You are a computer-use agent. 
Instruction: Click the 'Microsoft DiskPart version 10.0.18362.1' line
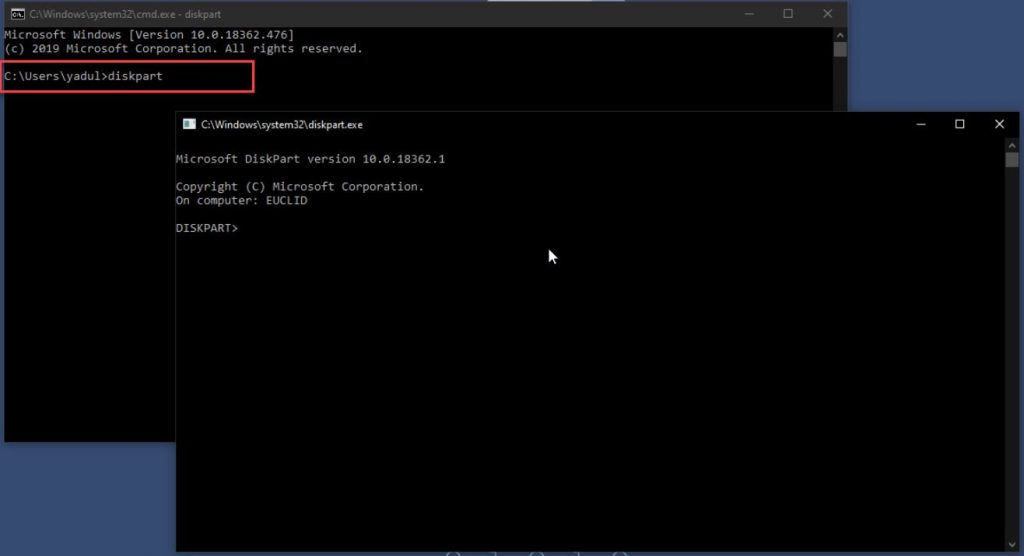(310, 159)
